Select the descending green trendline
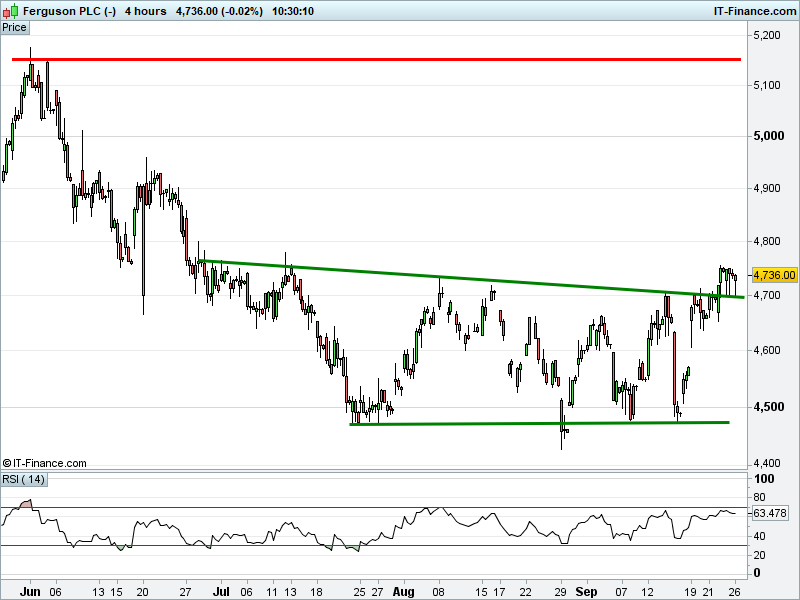 [x=471, y=279]
